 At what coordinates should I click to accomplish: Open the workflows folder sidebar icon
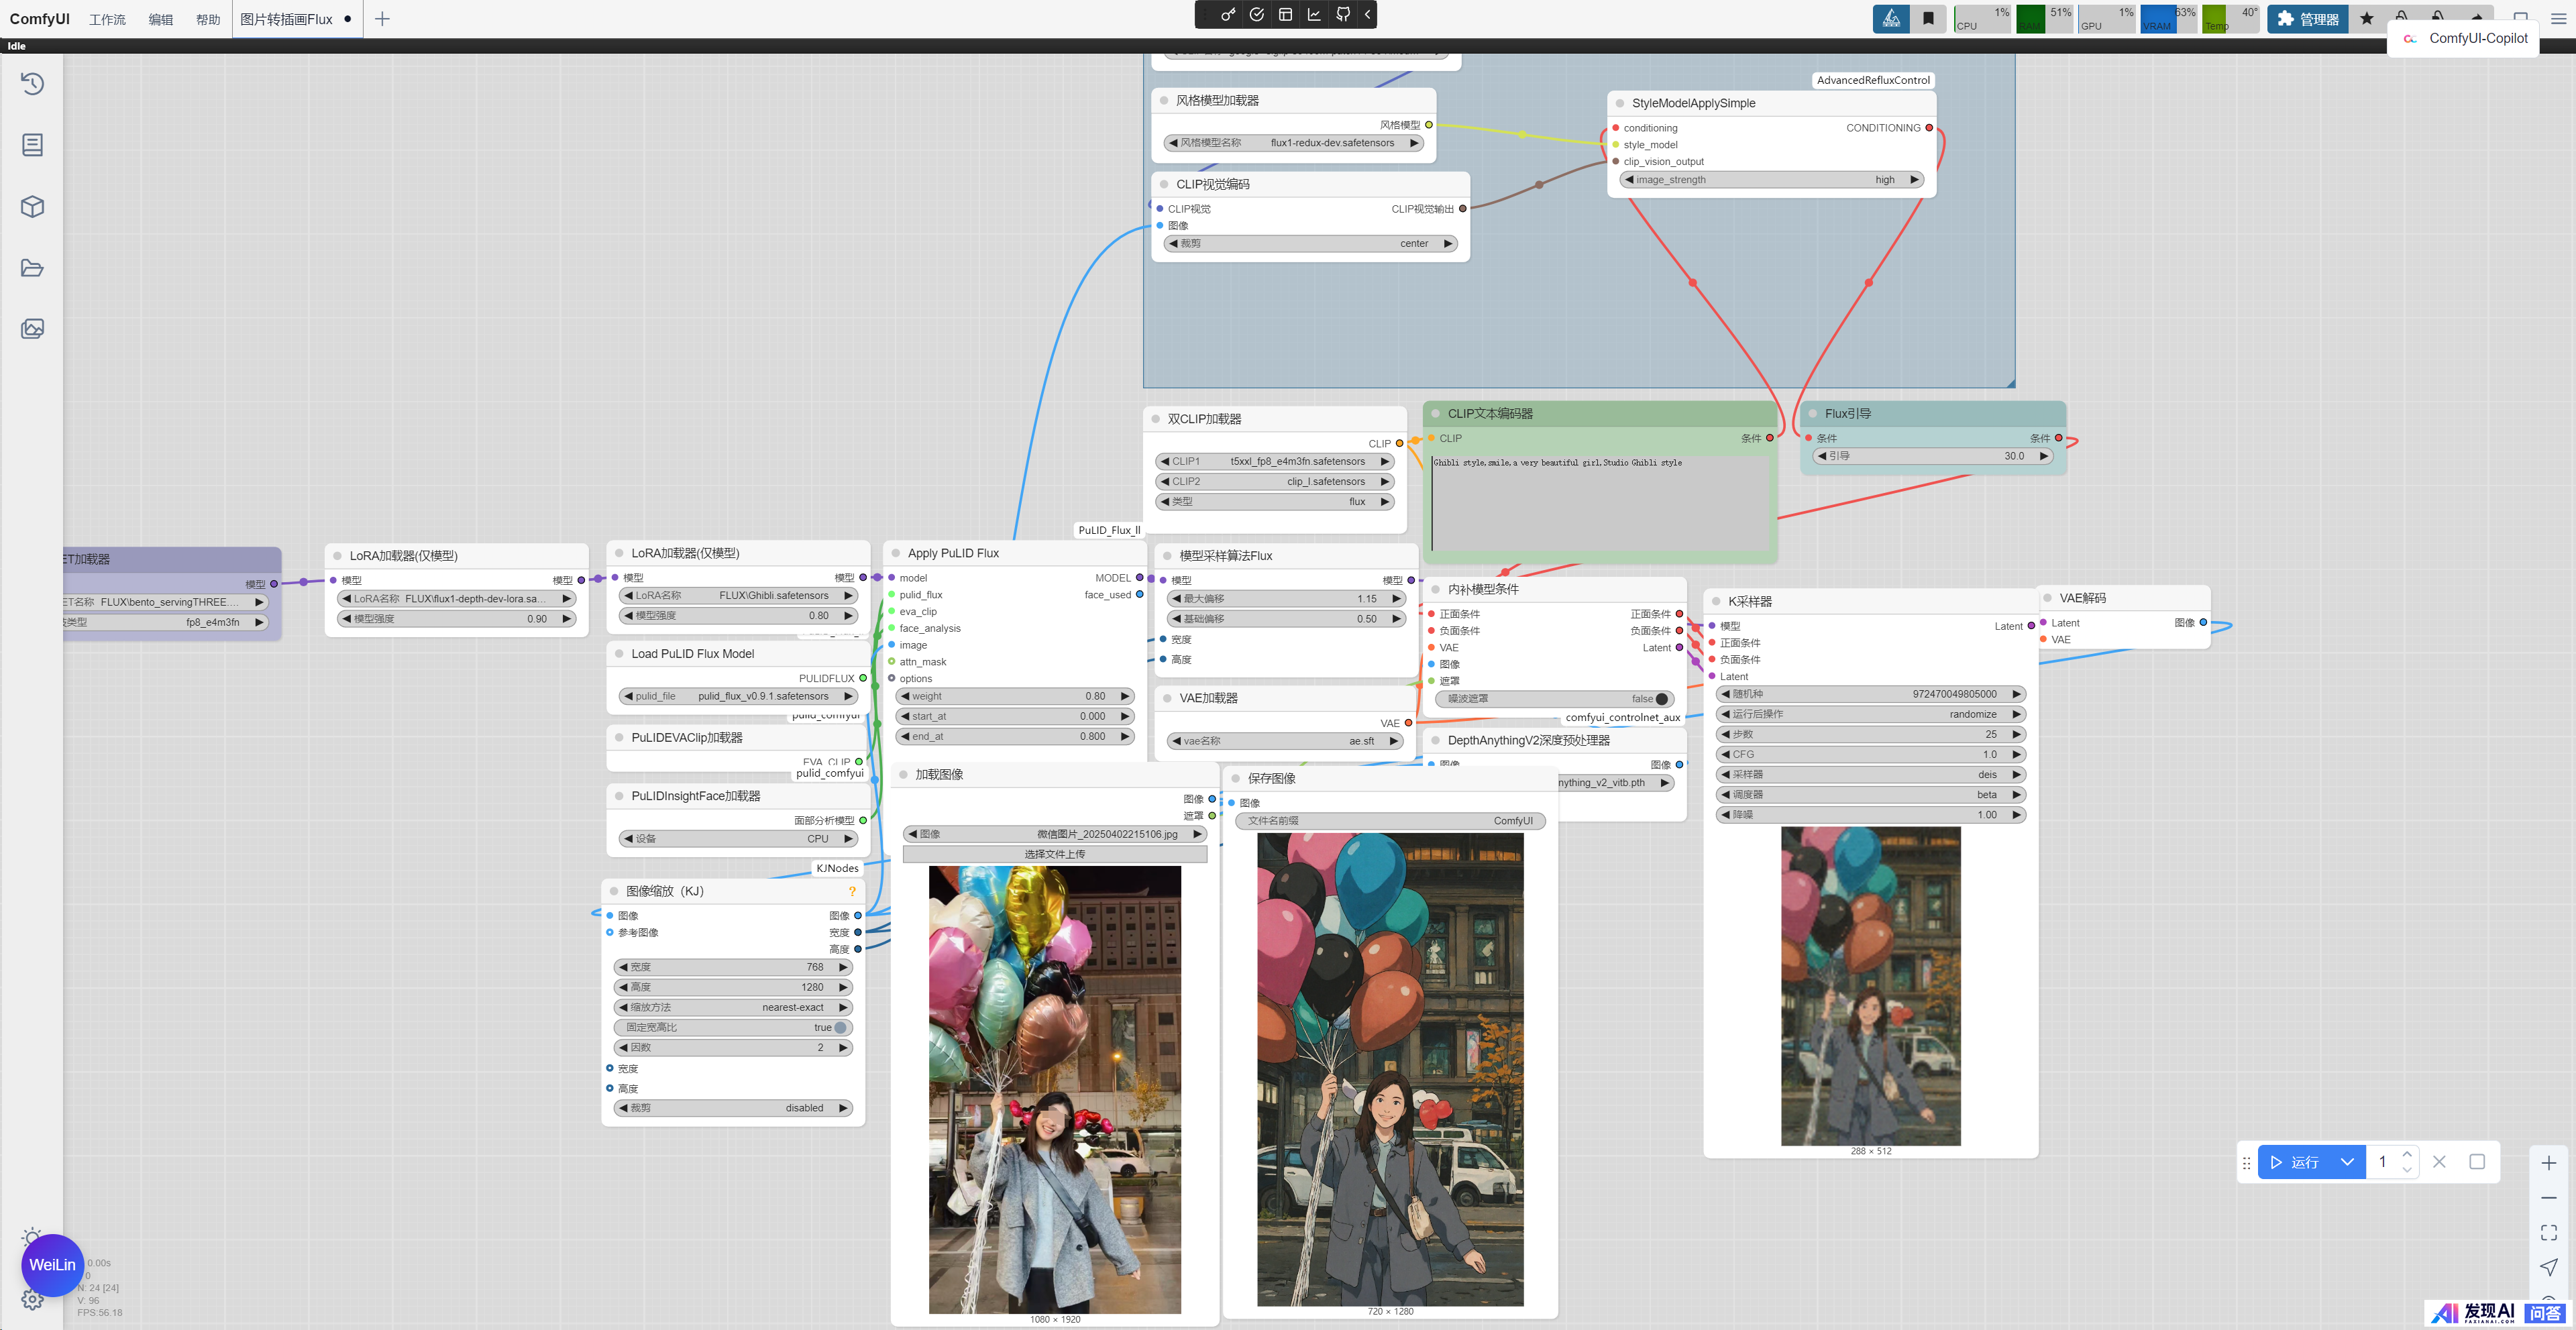(32, 268)
